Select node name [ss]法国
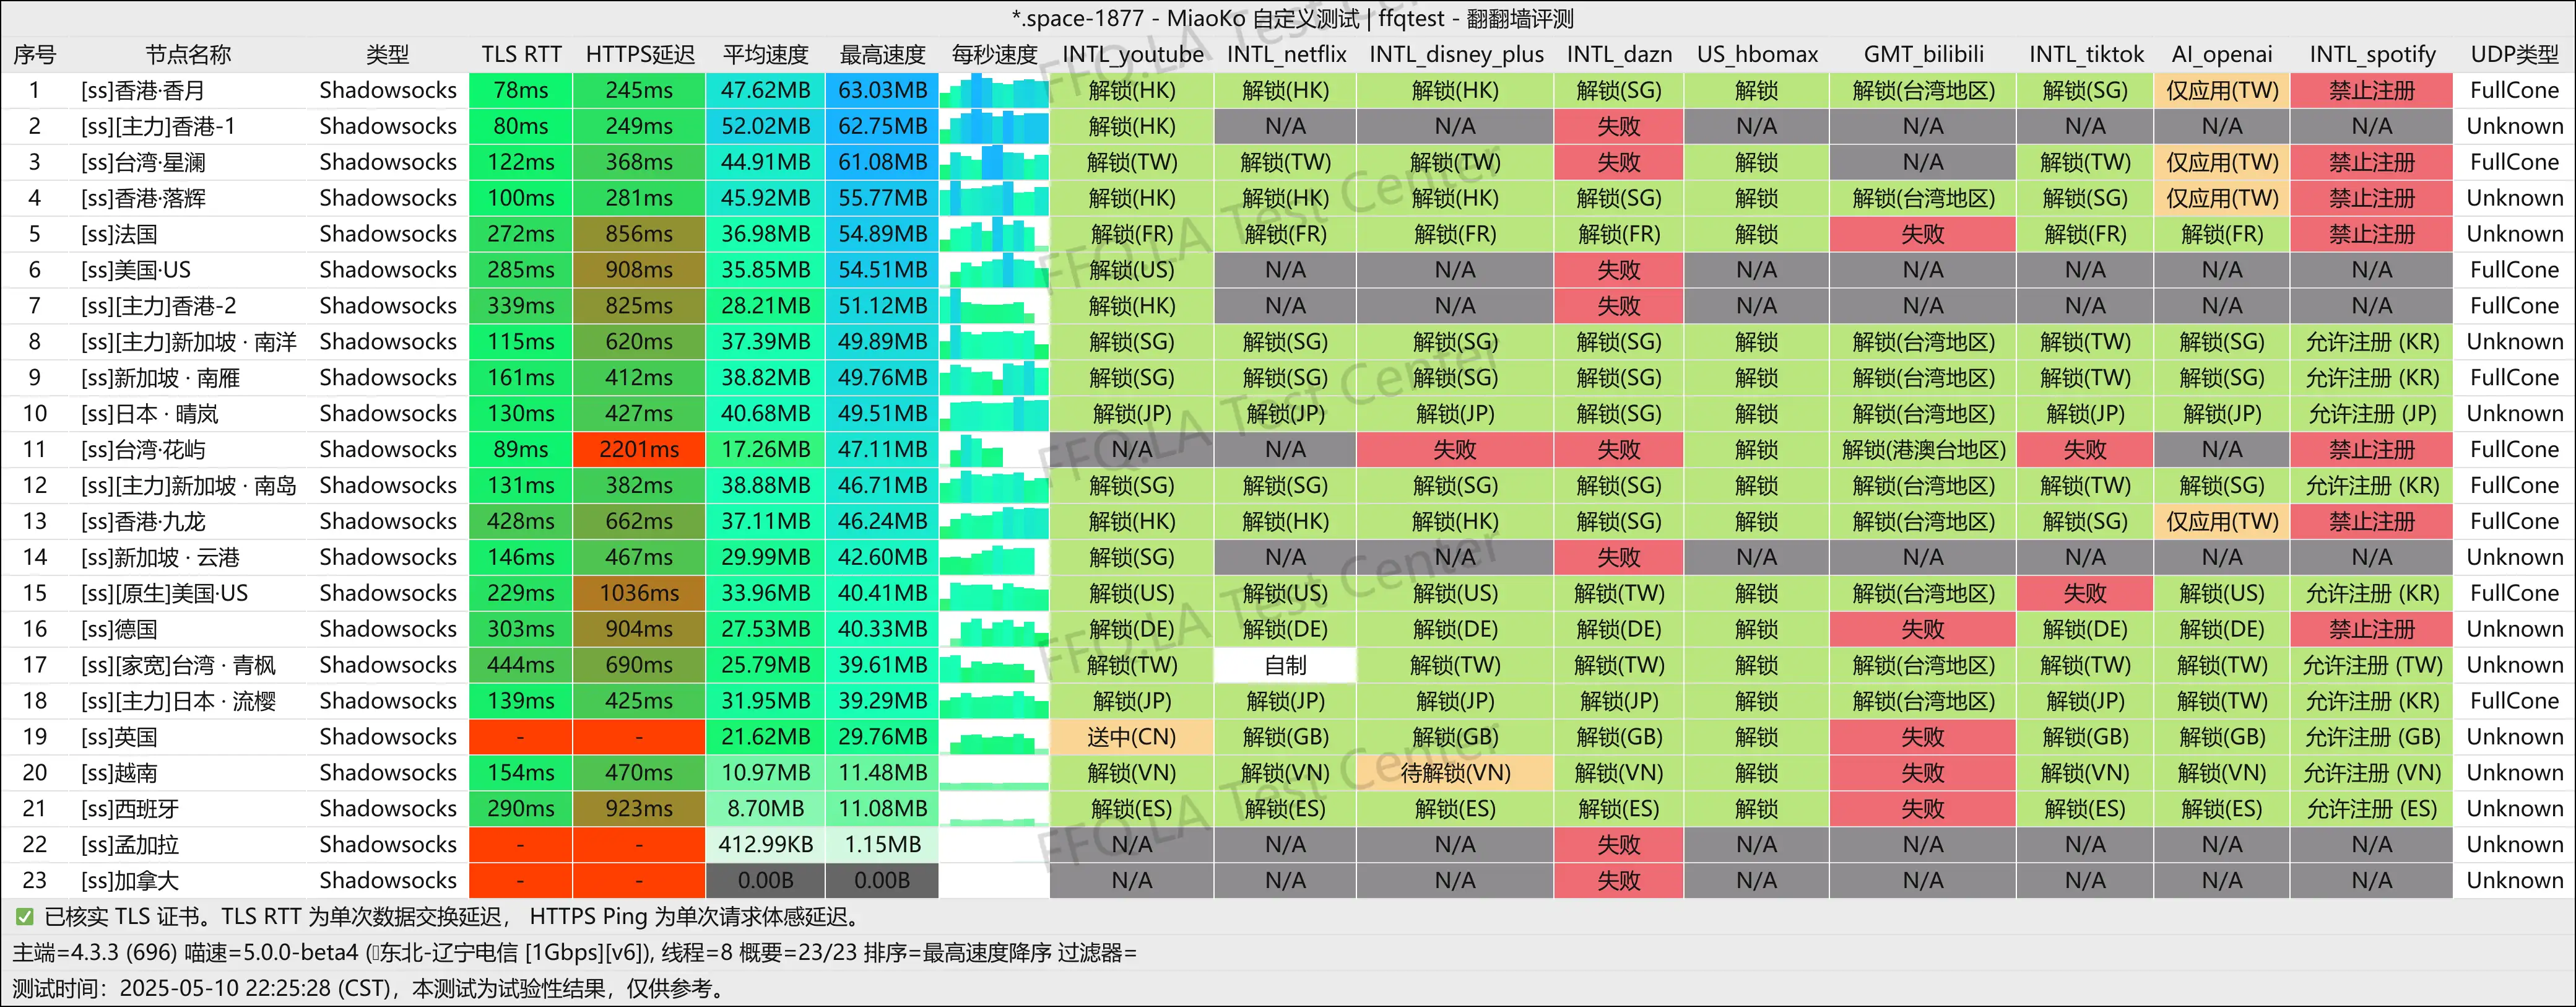The width and height of the screenshot is (2576, 1007). click(x=119, y=234)
